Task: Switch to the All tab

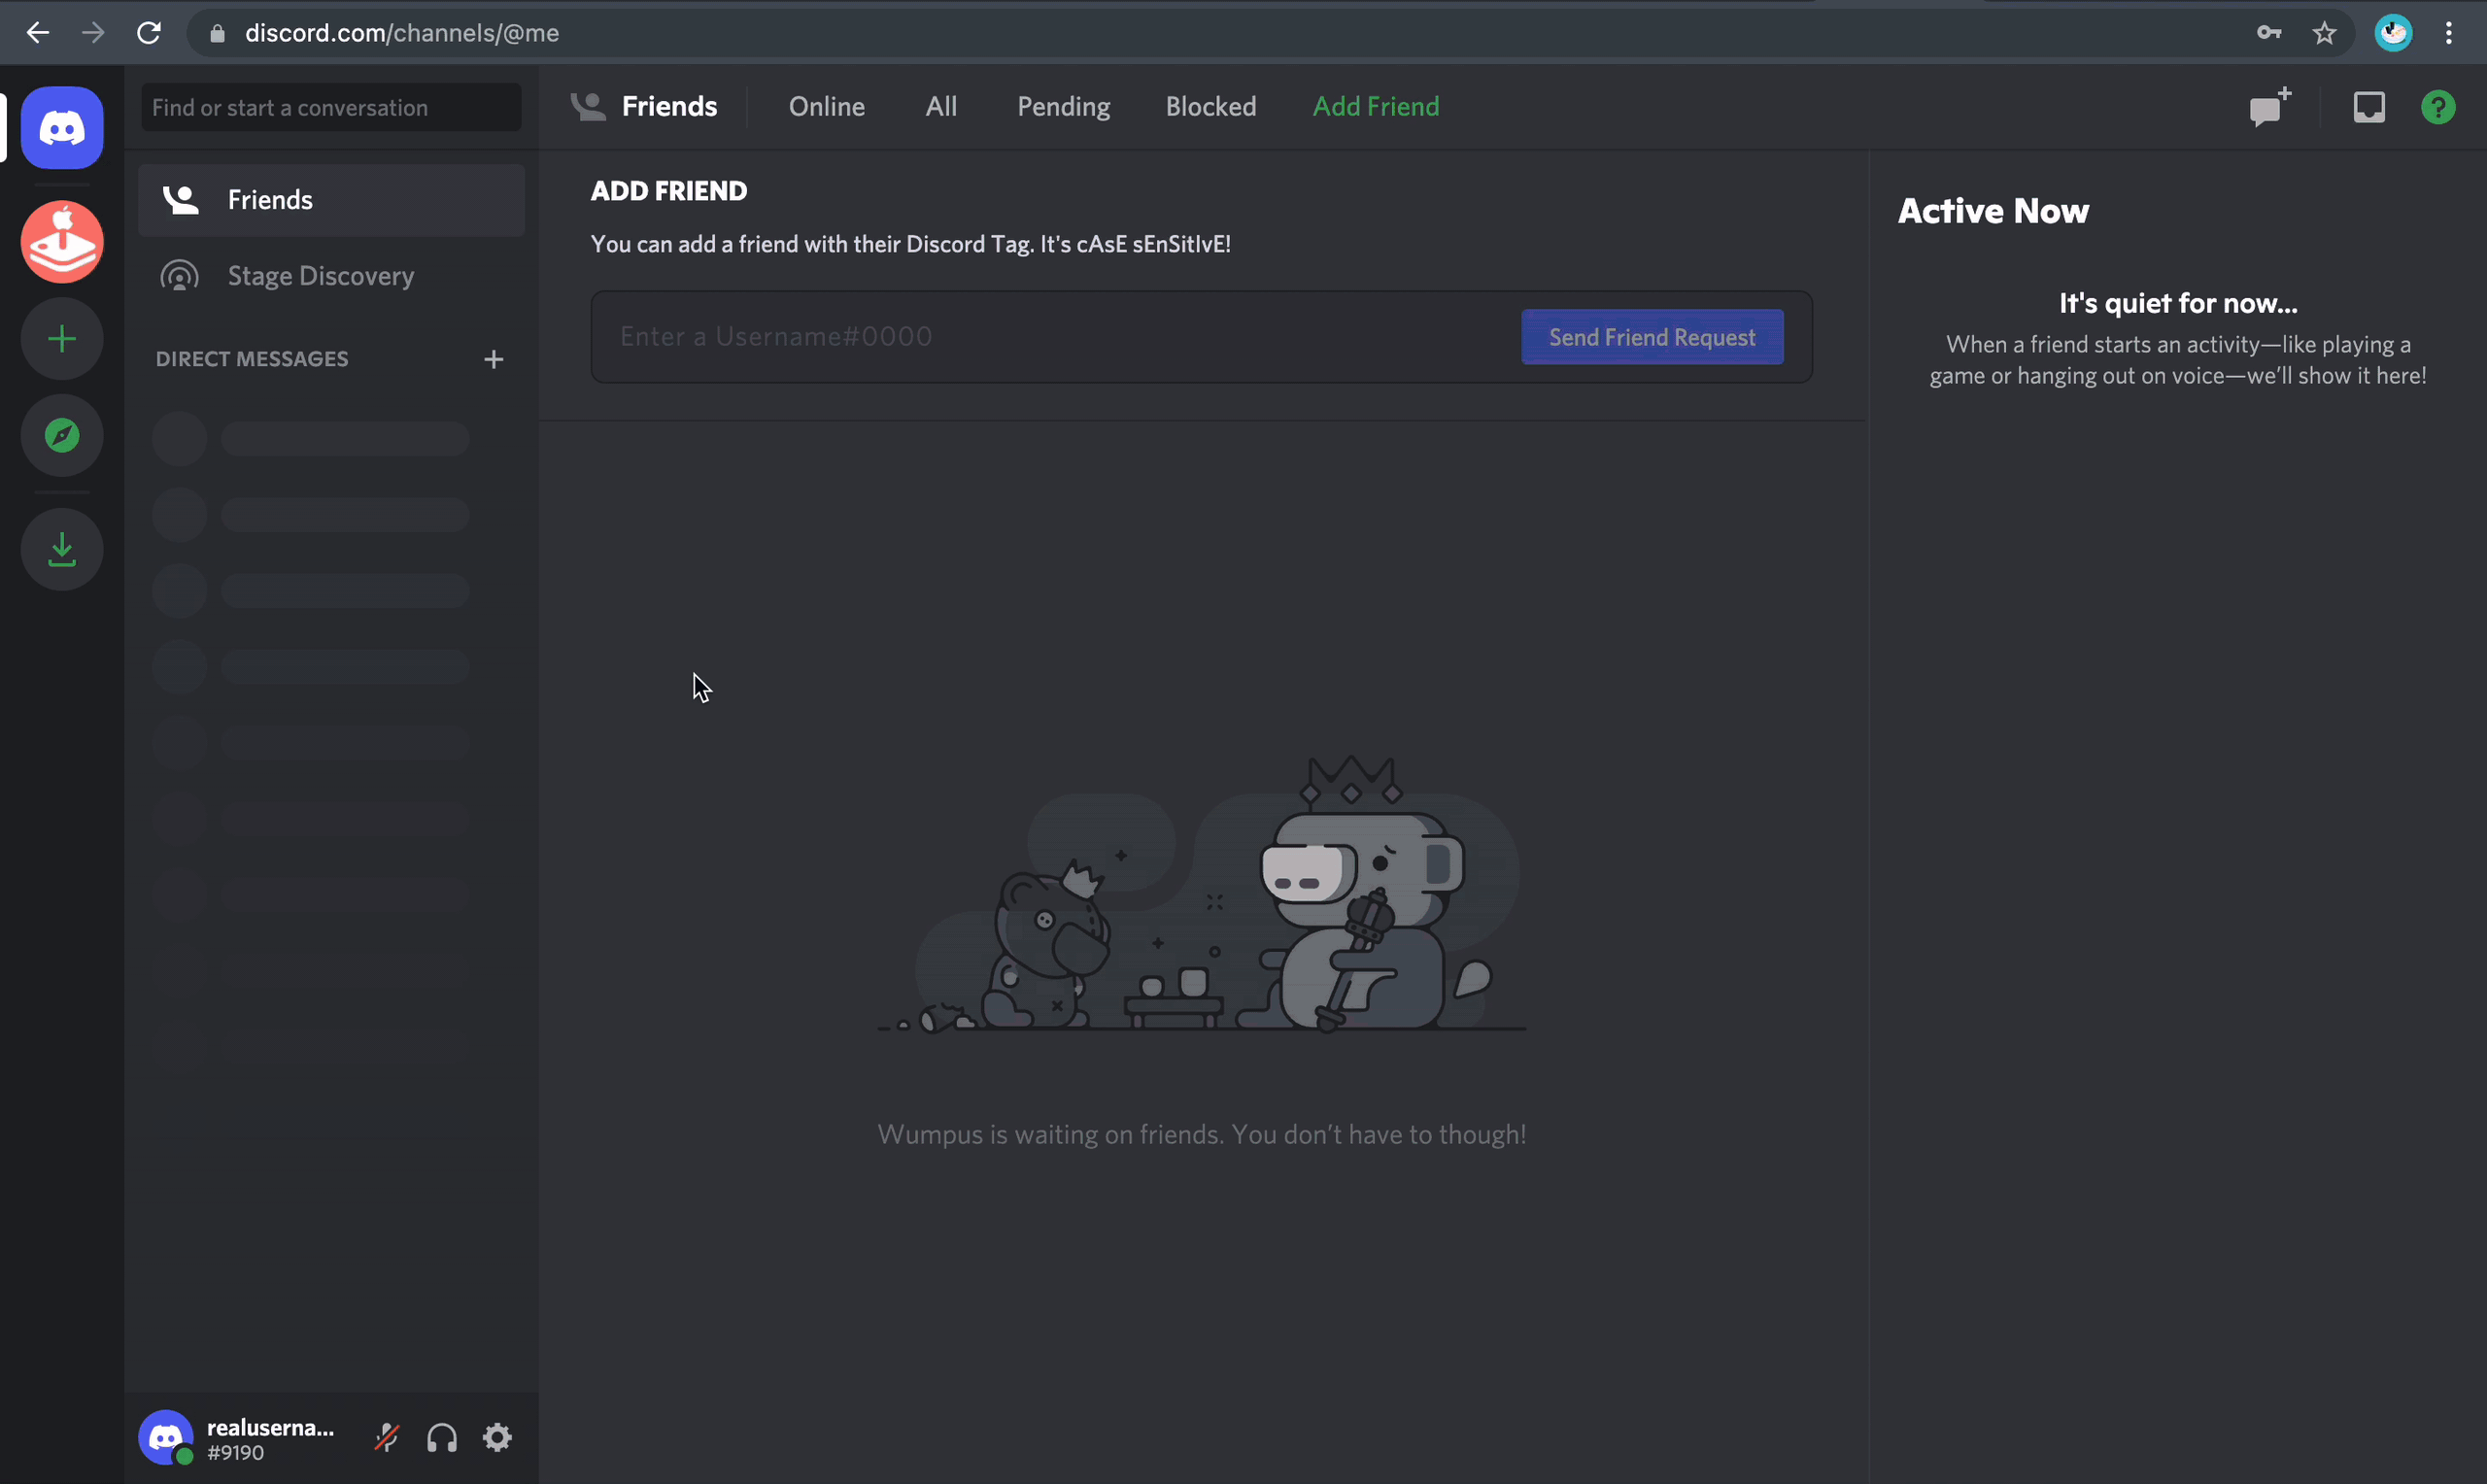Action: click(941, 106)
